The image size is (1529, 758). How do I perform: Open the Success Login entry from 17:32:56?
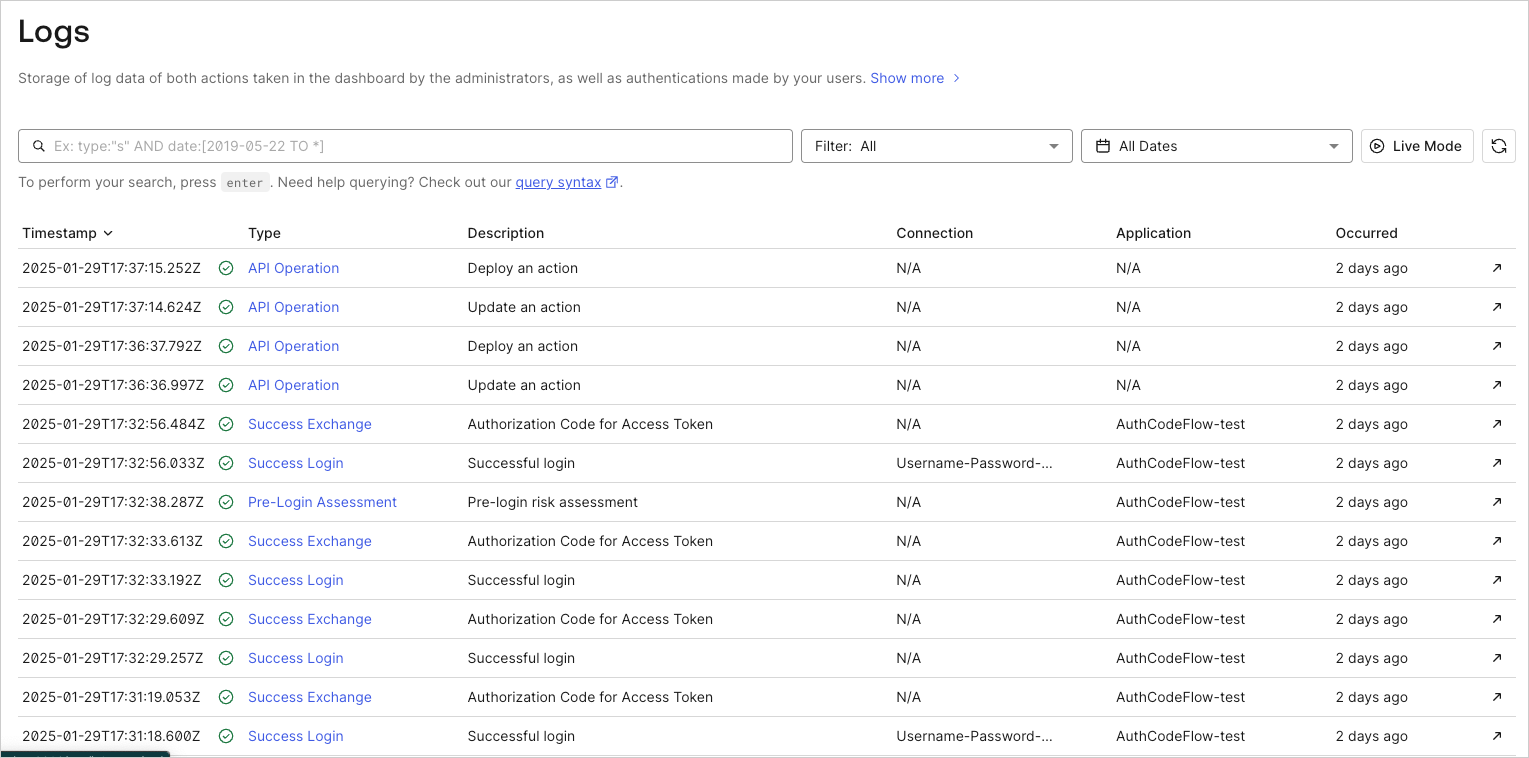click(x=295, y=463)
